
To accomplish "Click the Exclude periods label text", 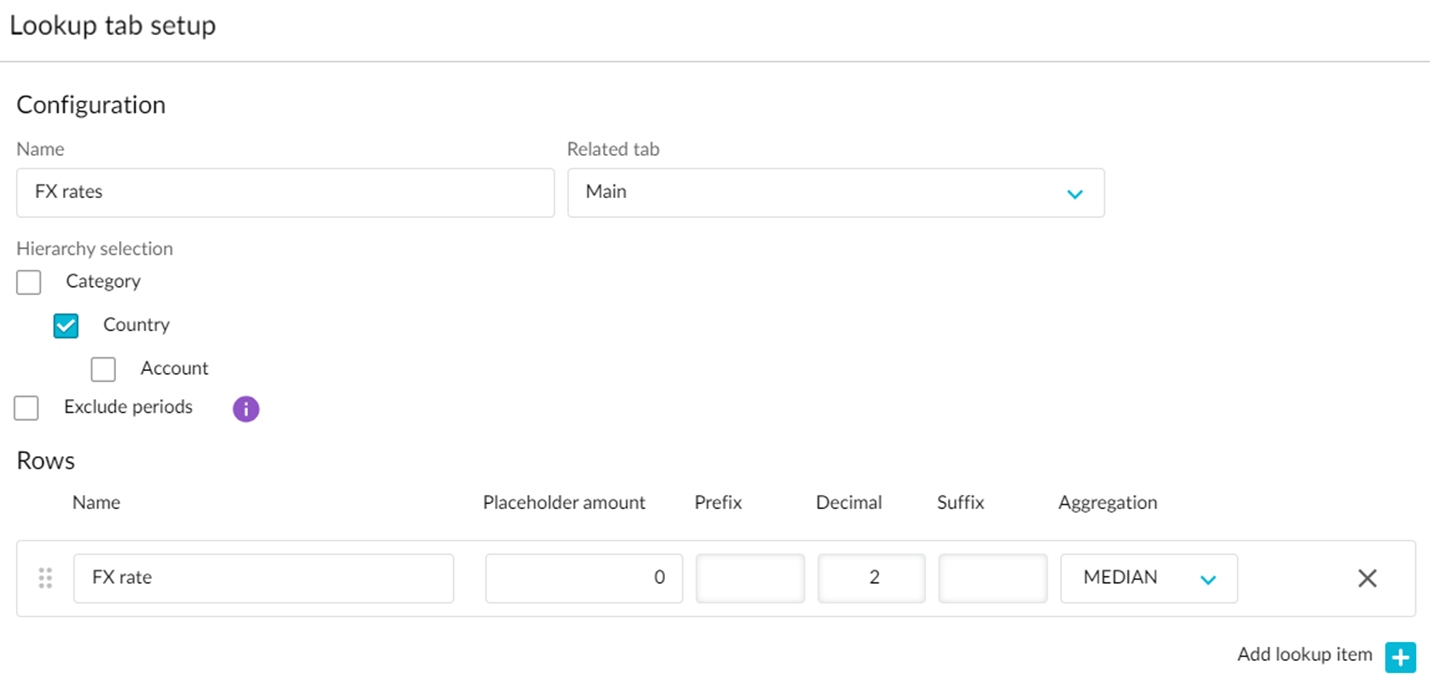I will pos(128,407).
